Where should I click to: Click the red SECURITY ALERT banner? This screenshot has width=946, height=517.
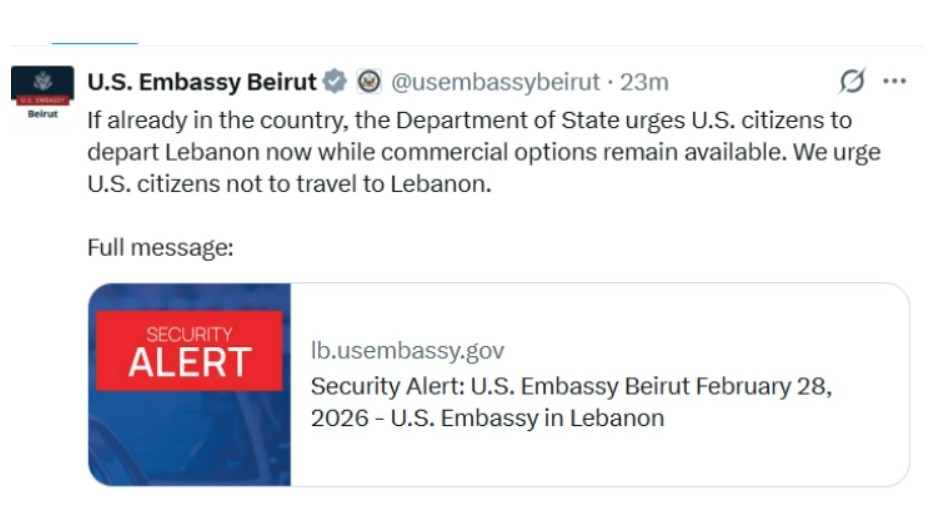tap(189, 350)
